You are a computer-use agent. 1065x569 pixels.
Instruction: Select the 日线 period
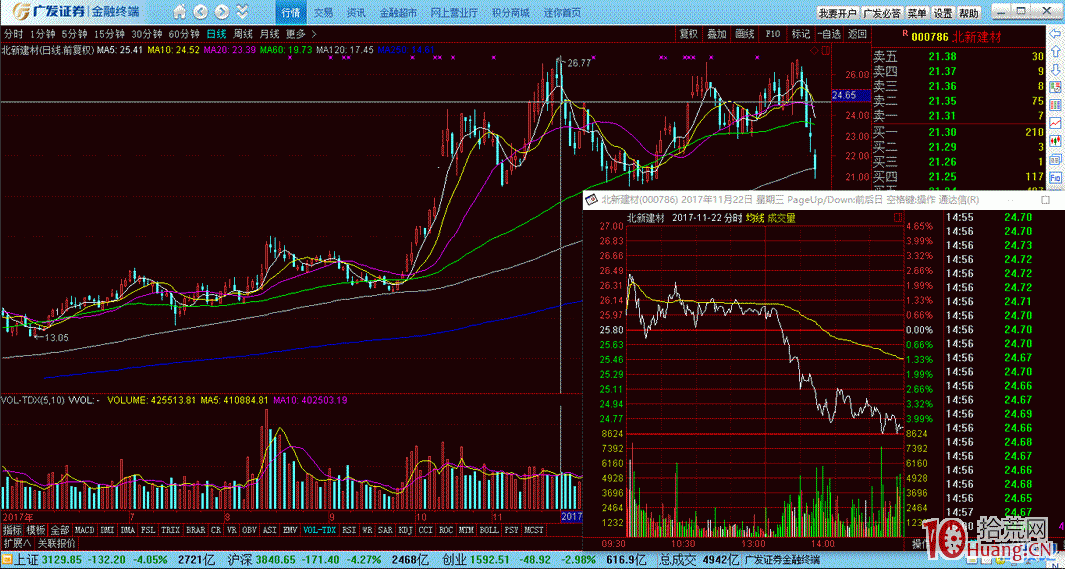(x=217, y=34)
